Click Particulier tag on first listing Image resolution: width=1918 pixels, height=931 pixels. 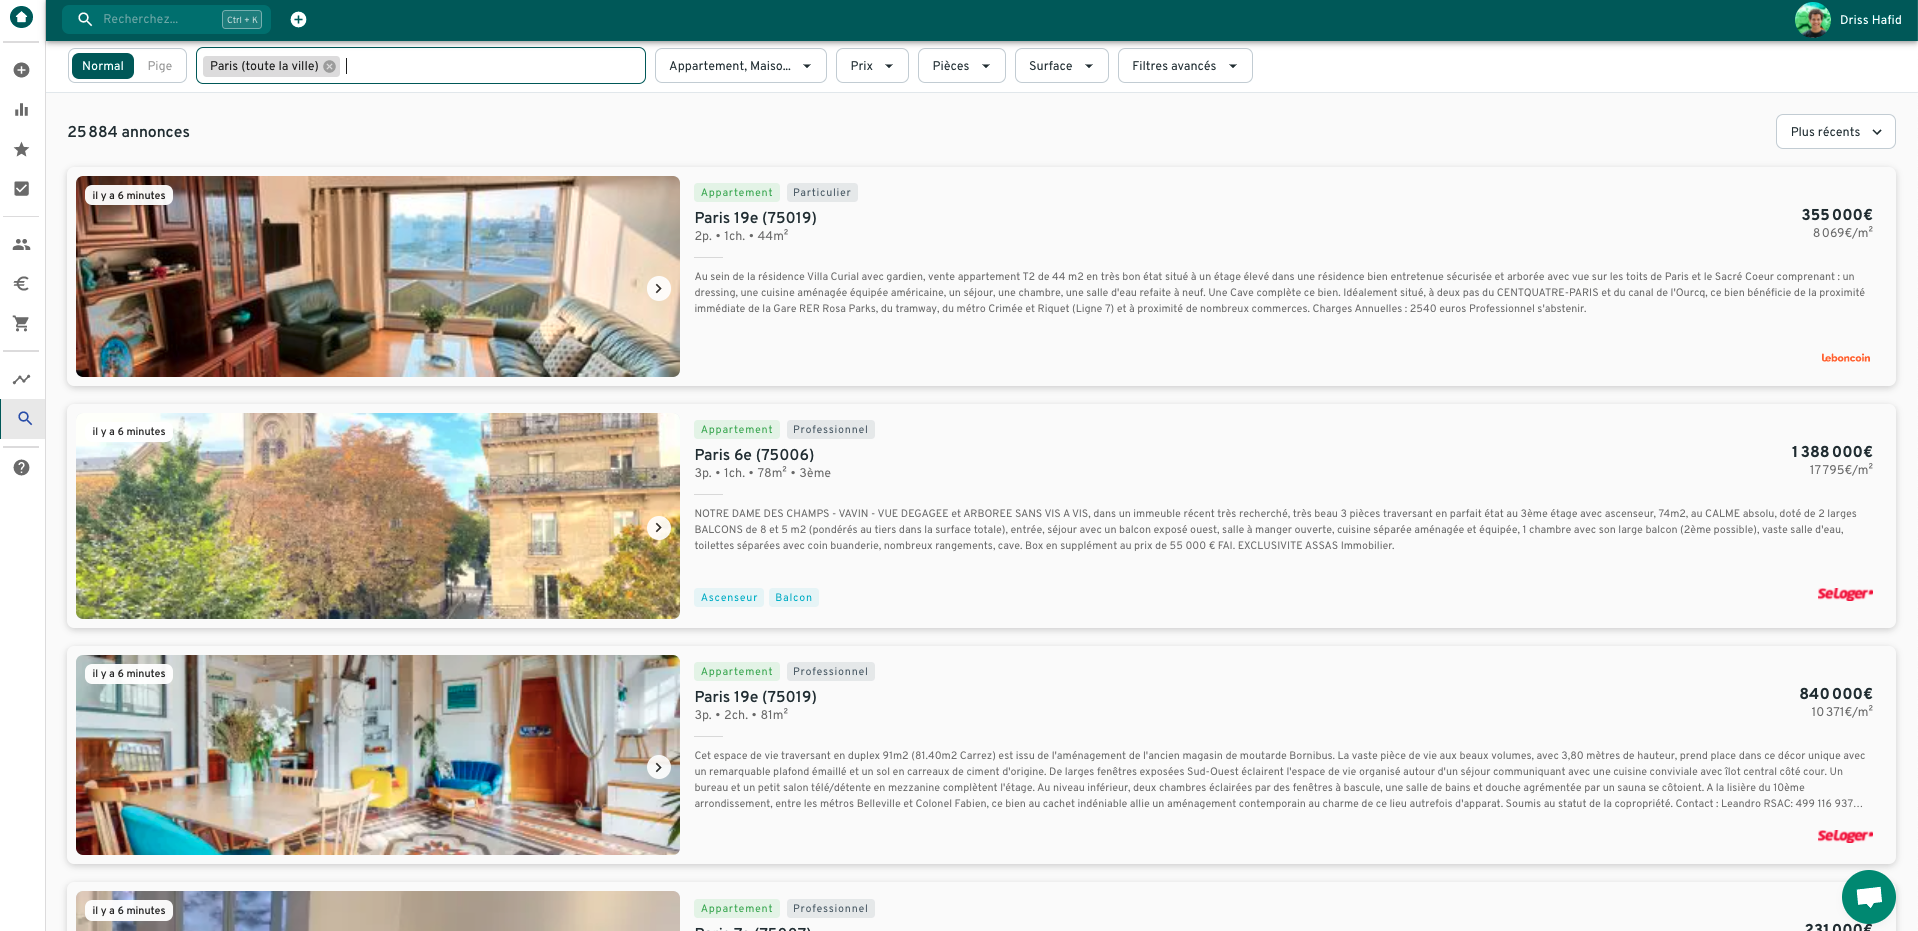[822, 193]
